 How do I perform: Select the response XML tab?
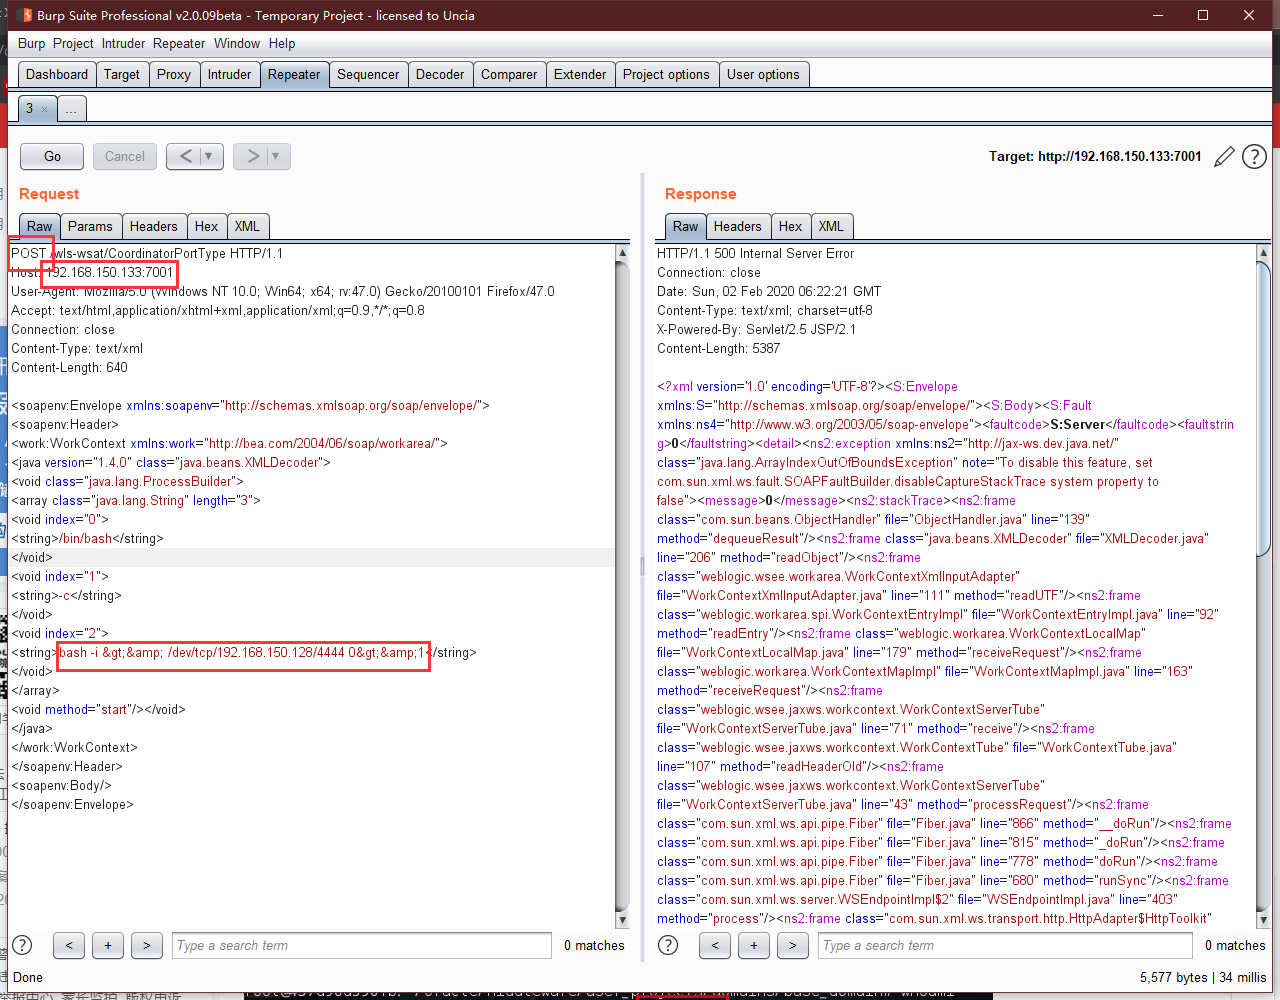(x=831, y=226)
